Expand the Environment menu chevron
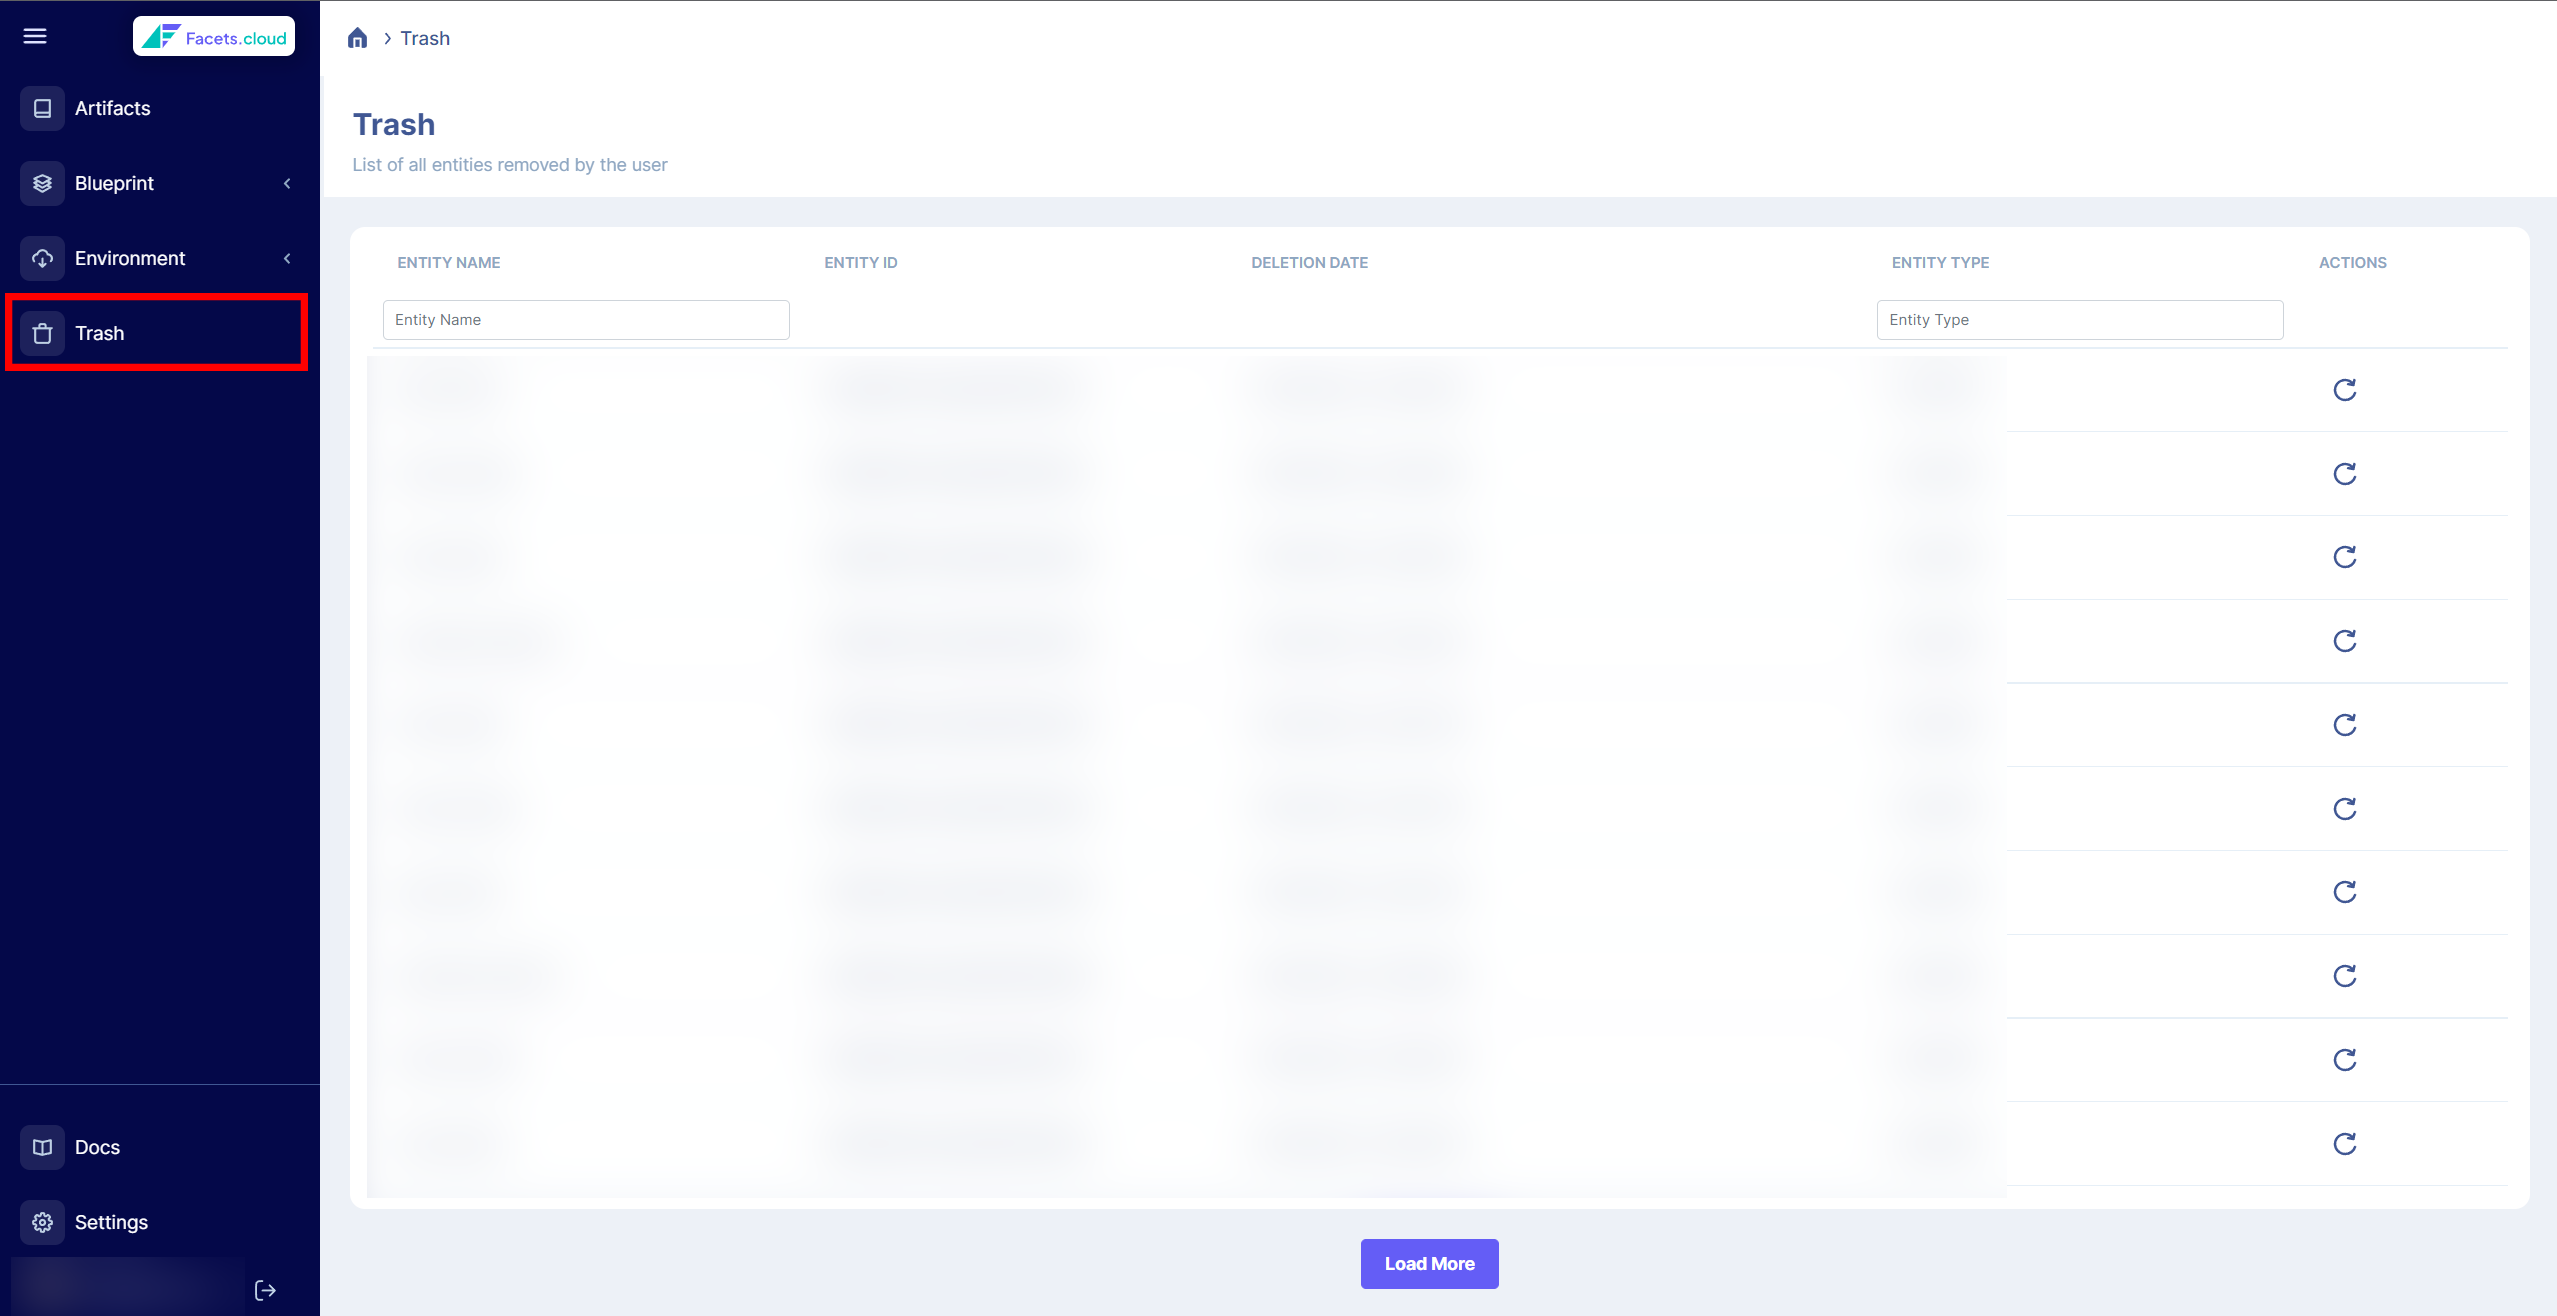2557x1316 pixels. (287, 258)
